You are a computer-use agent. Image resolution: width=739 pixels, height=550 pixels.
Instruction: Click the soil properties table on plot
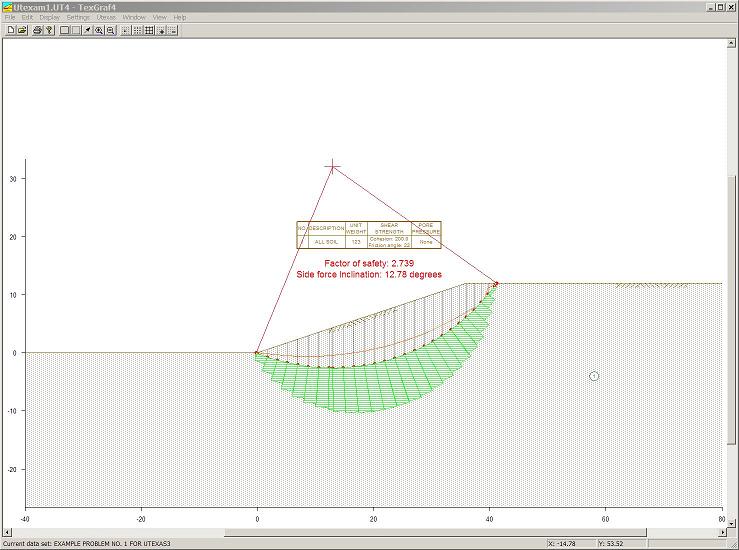368,234
